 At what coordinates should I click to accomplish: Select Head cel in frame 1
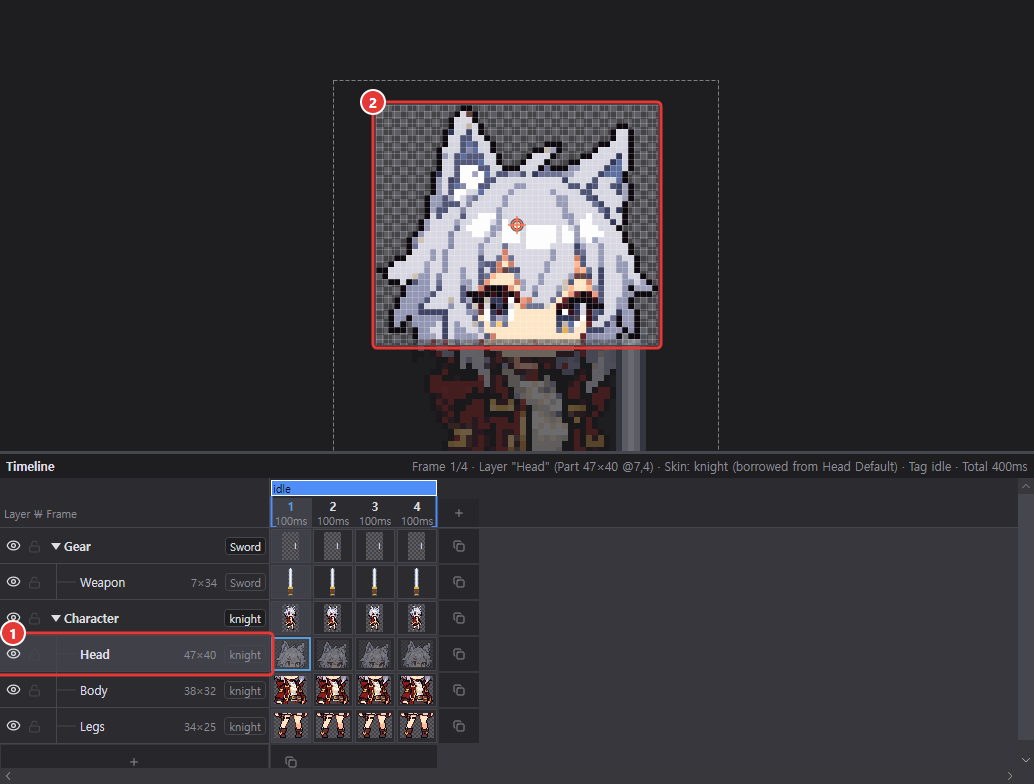(291, 654)
